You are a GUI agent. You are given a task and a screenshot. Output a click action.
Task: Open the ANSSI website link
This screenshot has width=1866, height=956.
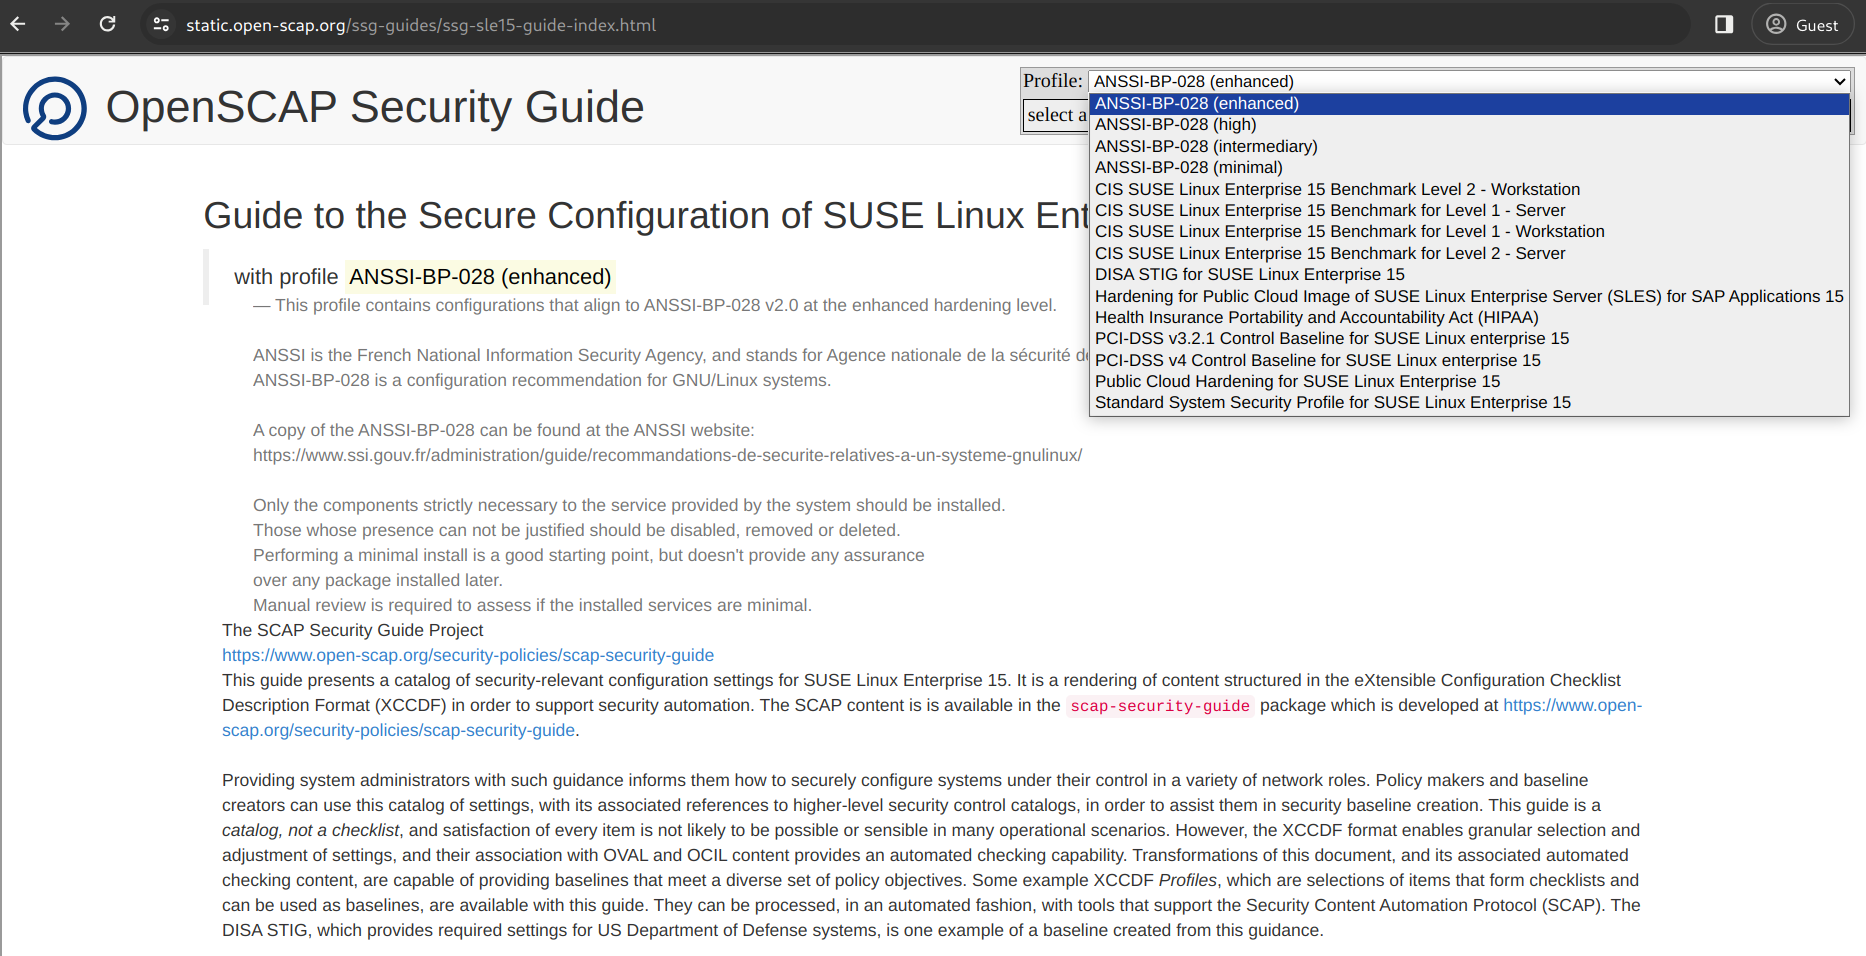666,455
